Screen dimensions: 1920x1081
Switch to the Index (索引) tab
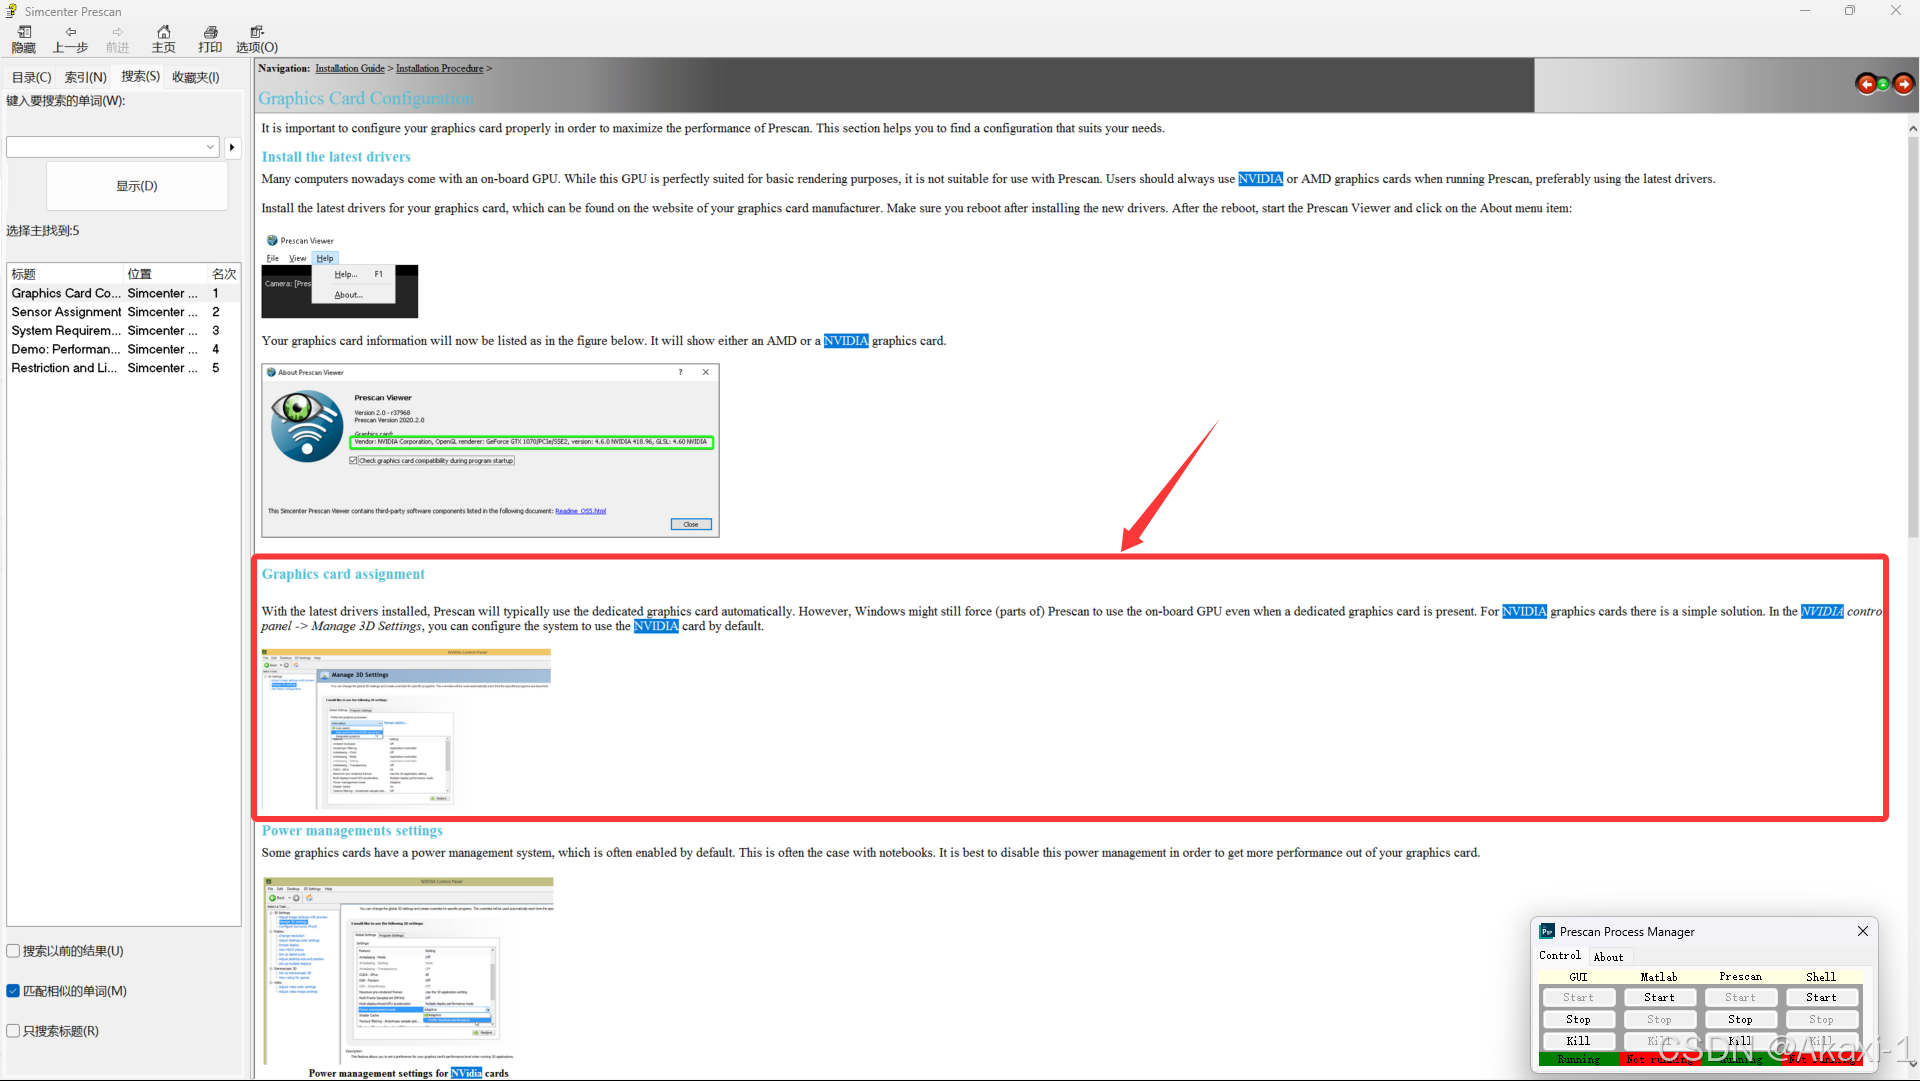[85, 77]
